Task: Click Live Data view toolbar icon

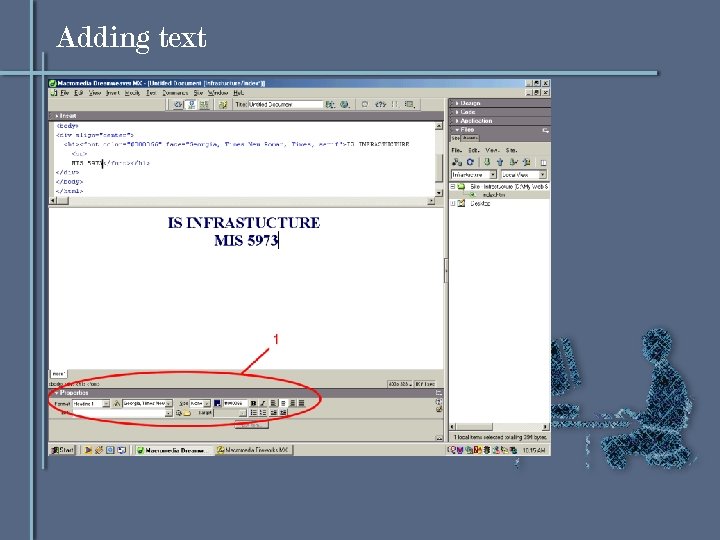Action: pyautogui.click(x=223, y=105)
